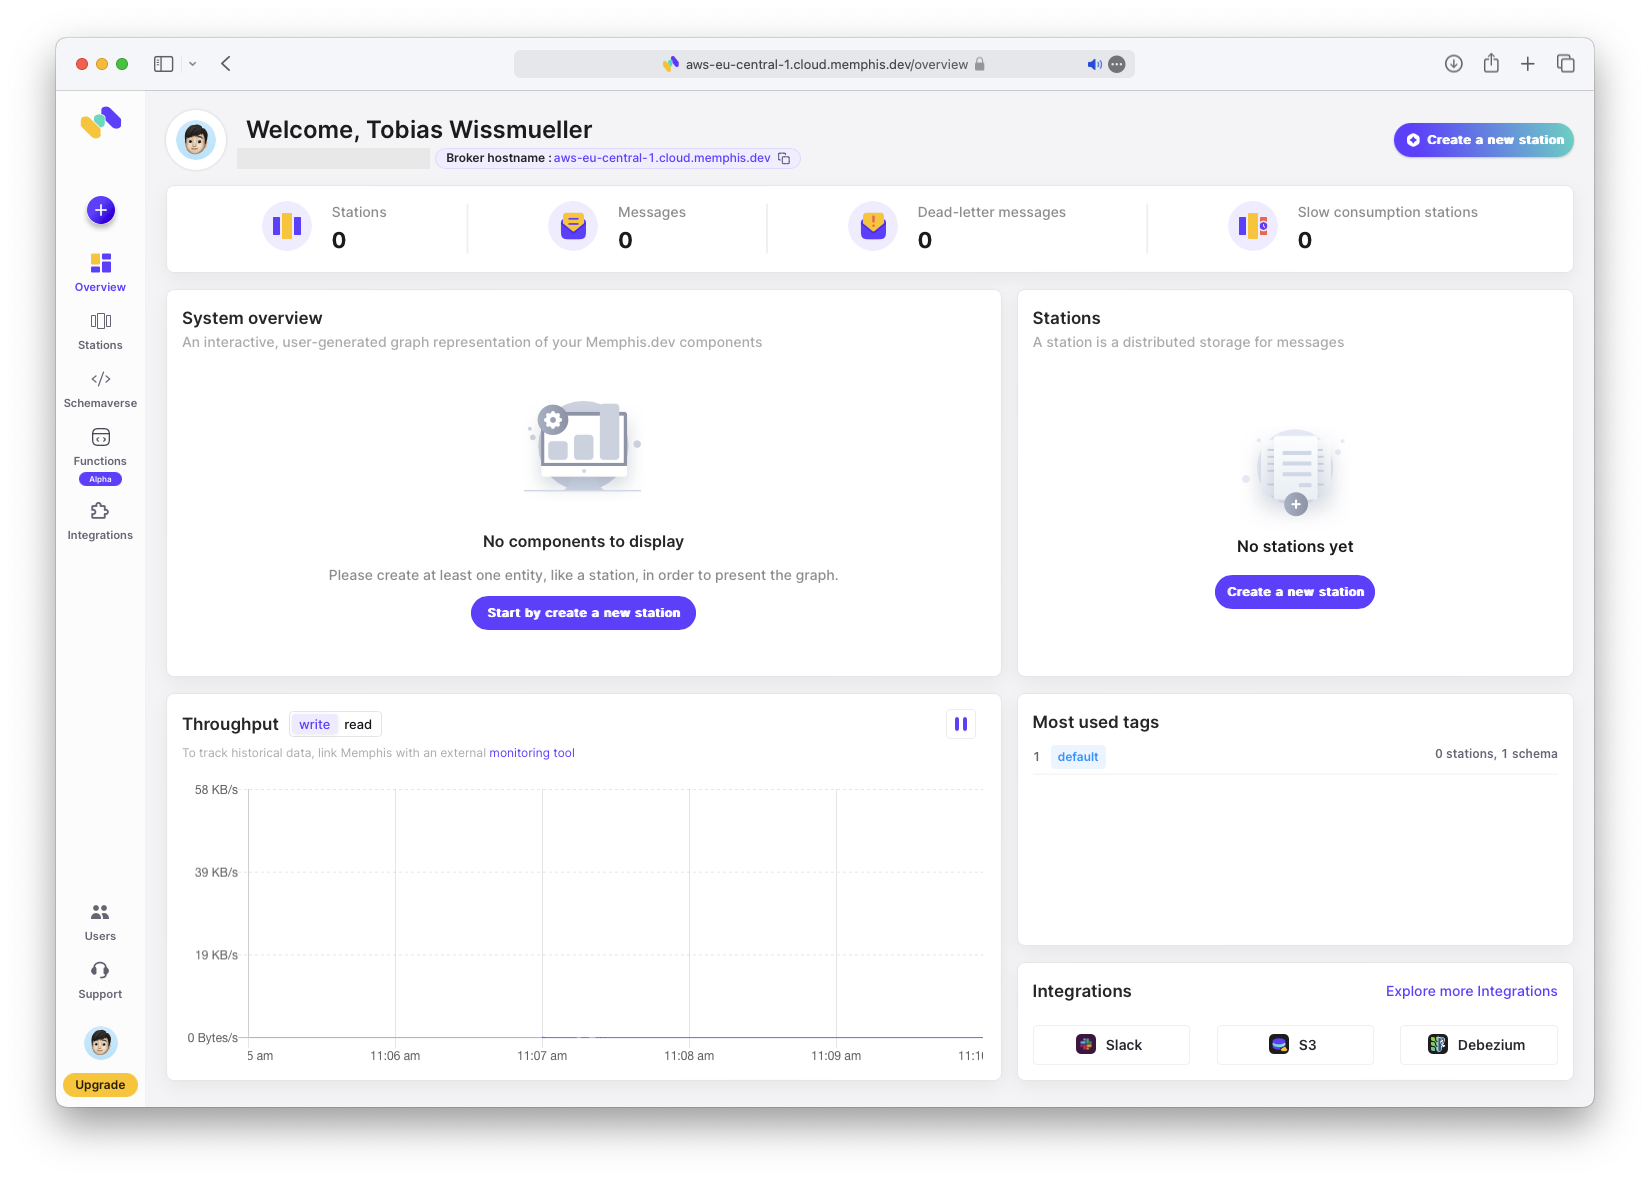Screen dimensions: 1650x1181
Task: Switch throughput to read
Action: (358, 725)
